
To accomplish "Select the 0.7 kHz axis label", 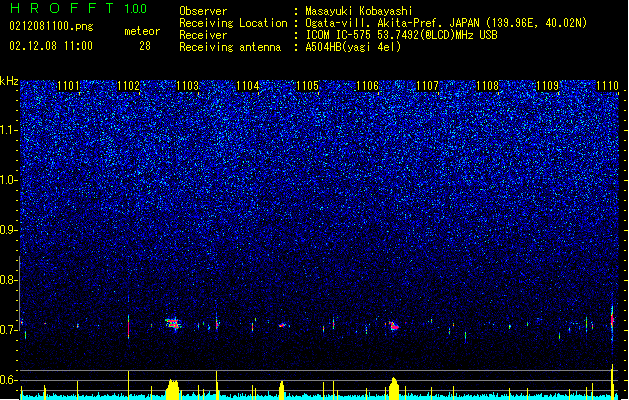I will [x=9, y=330].
